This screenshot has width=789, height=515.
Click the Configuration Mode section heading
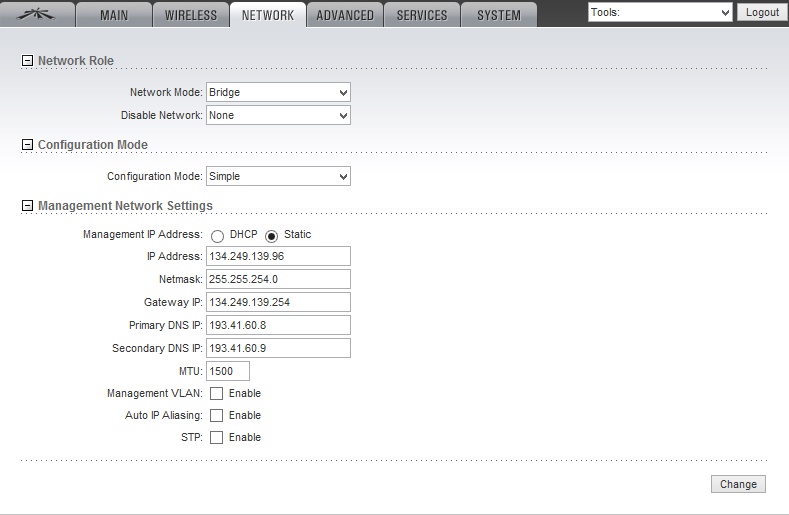pyautogui.click(x=93, y=144)
